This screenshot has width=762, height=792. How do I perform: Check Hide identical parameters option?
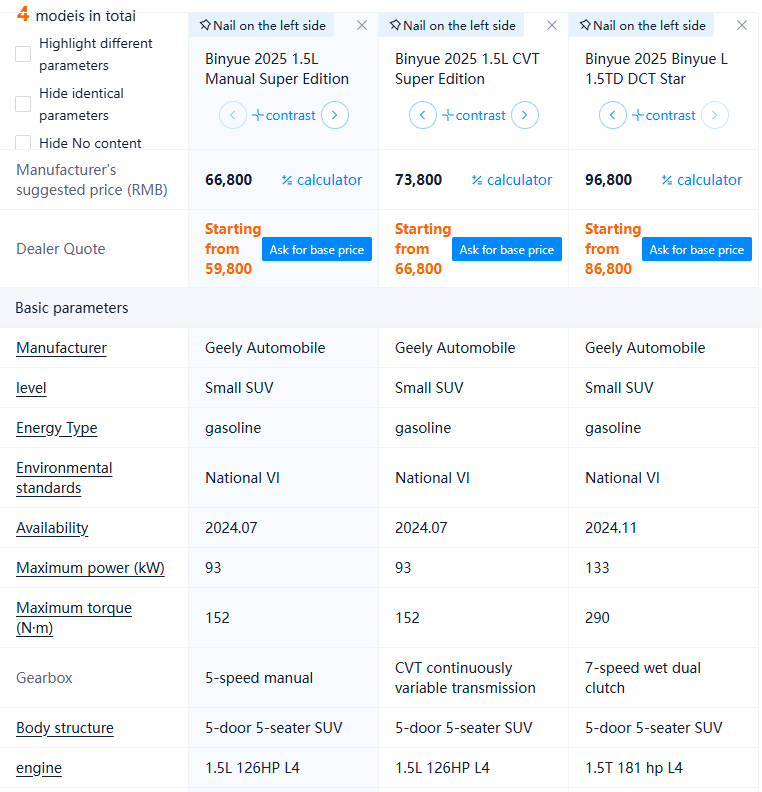(23, 104)
